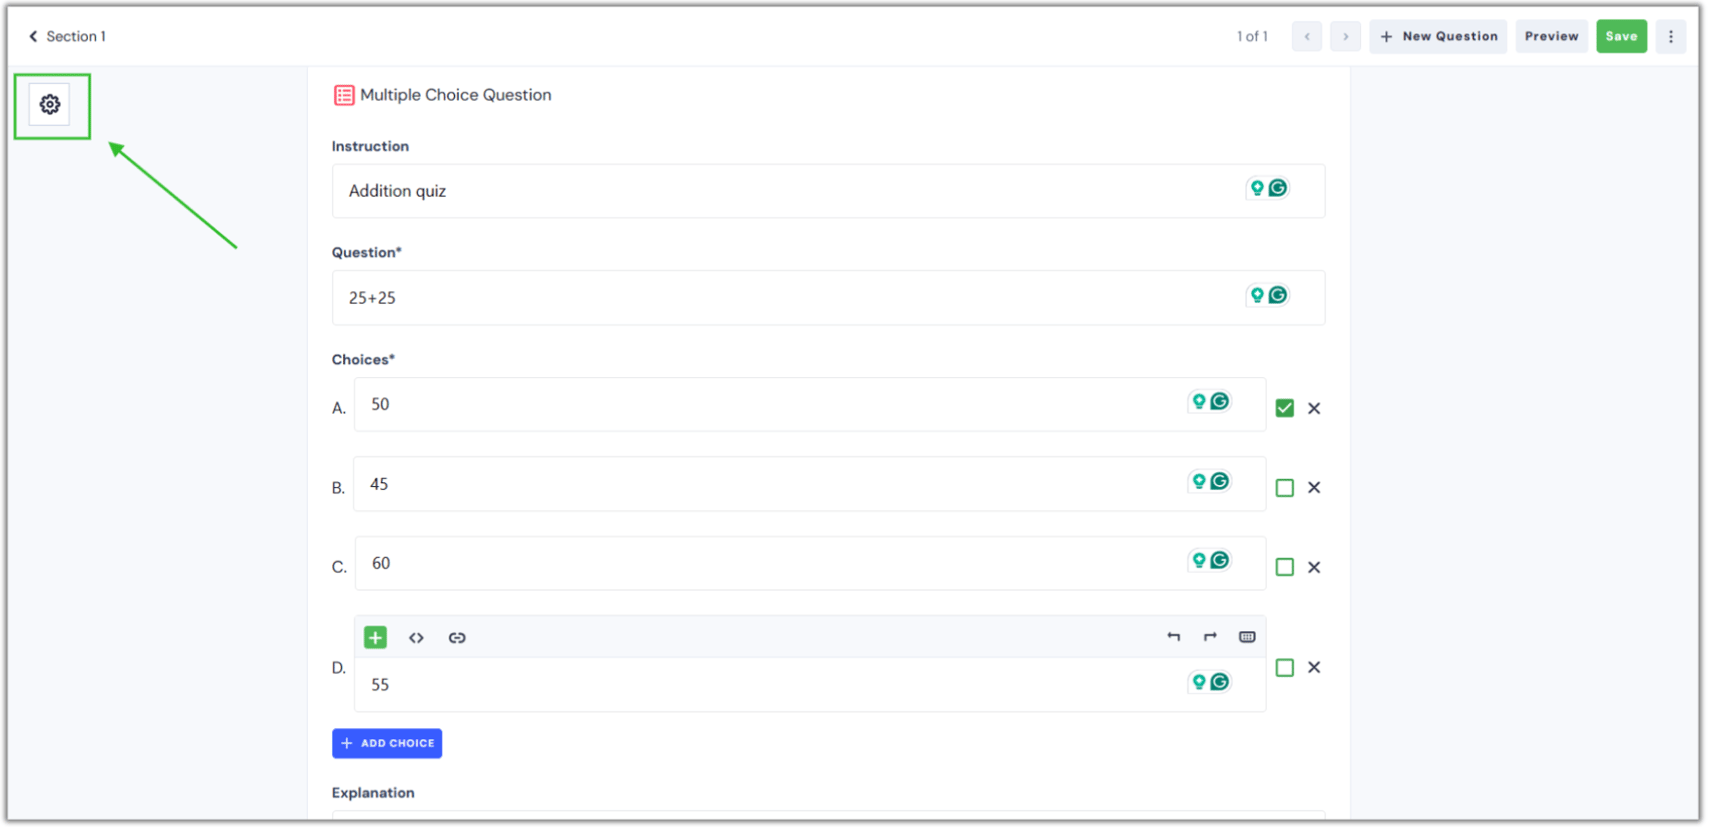The width and height of the screenshot is (1720, 827).
Task: Click the green plus insert icon in choice D toolbar
Action: (x=375, y=637)
